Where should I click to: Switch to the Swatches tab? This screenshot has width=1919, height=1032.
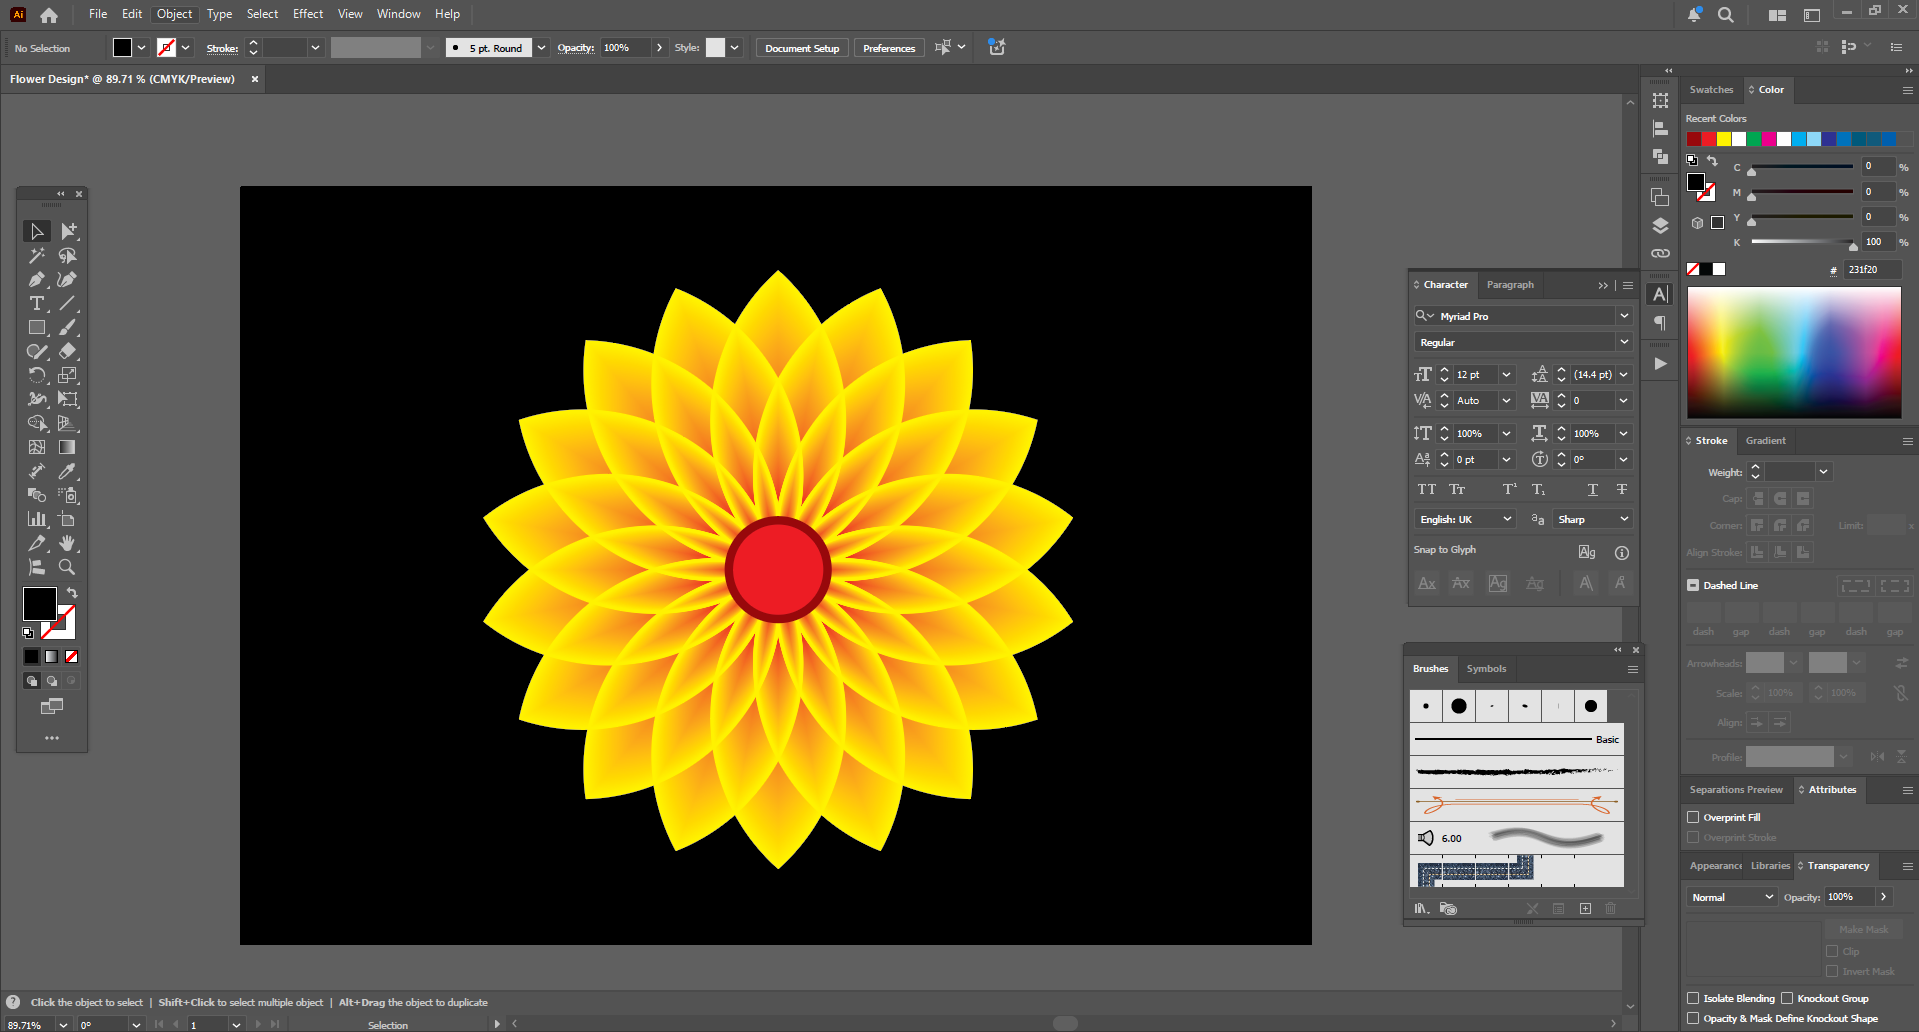[x=1711, y=90]
